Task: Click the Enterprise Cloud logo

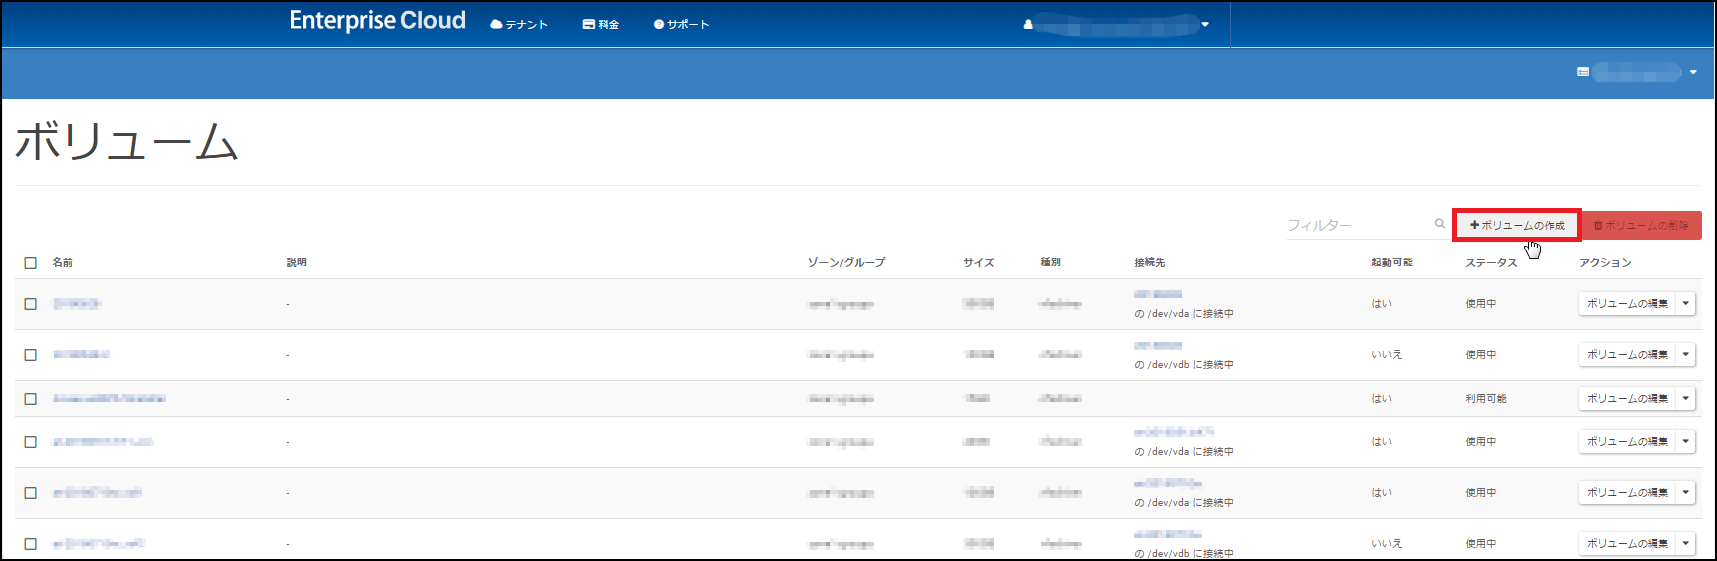Action: (377, 21)
